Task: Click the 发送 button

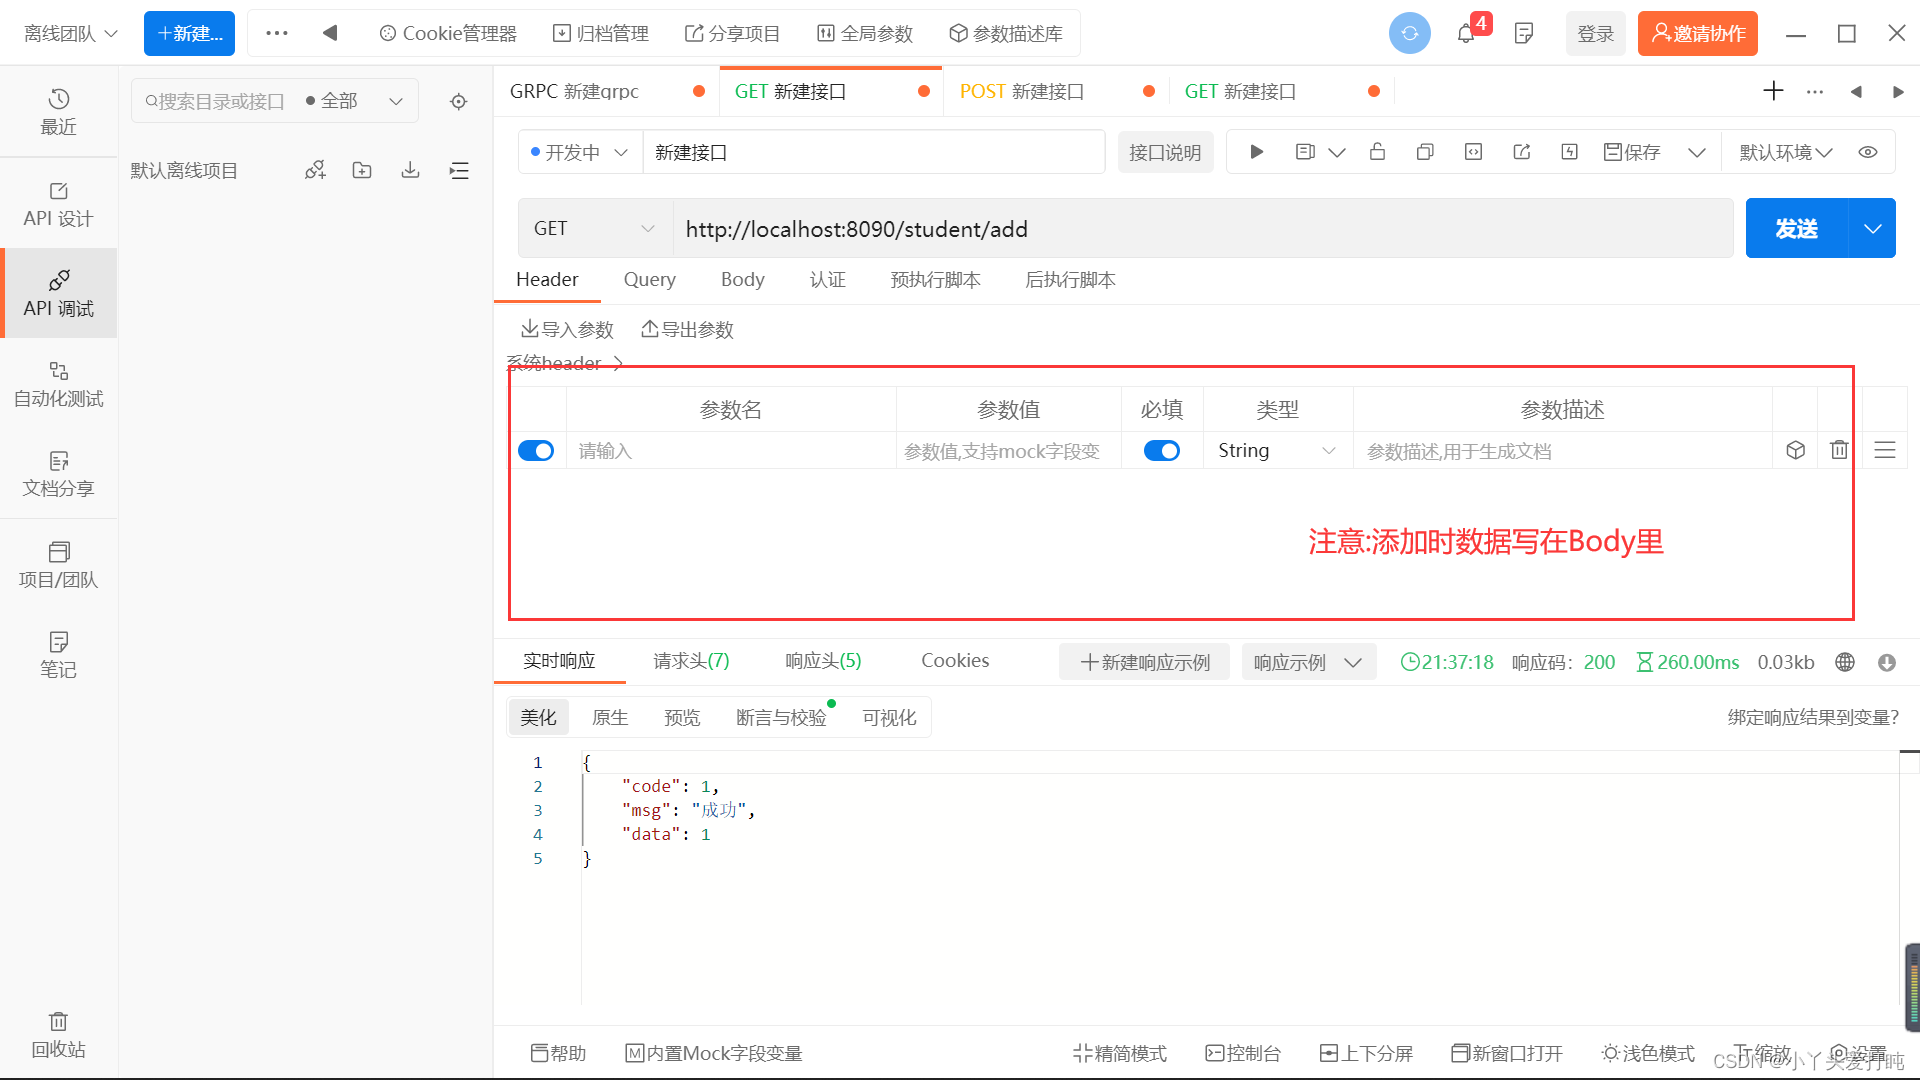Action: tap(1797, 229)
